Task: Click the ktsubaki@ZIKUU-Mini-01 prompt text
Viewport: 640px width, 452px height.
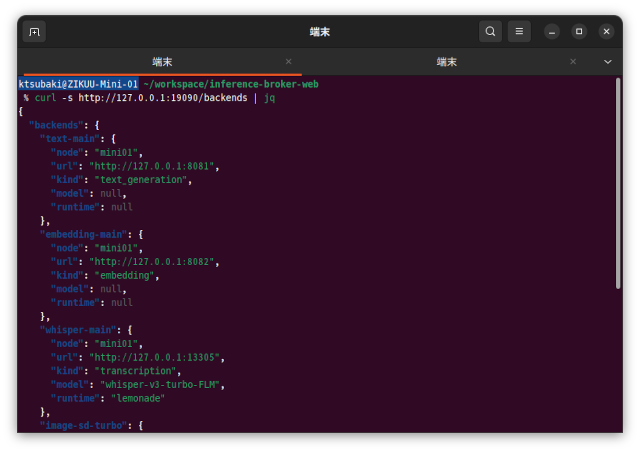Action: [78, 84]
